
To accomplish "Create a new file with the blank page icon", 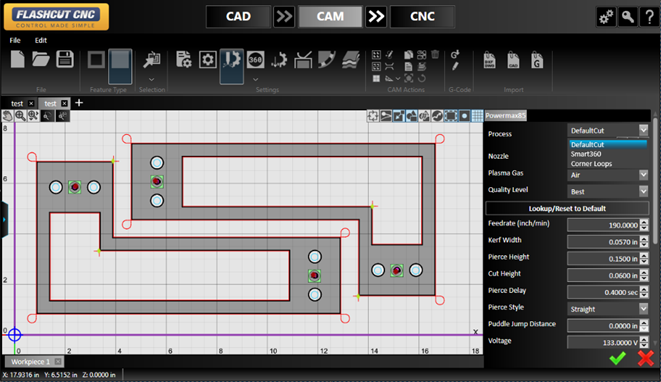I will pos(17,59).
